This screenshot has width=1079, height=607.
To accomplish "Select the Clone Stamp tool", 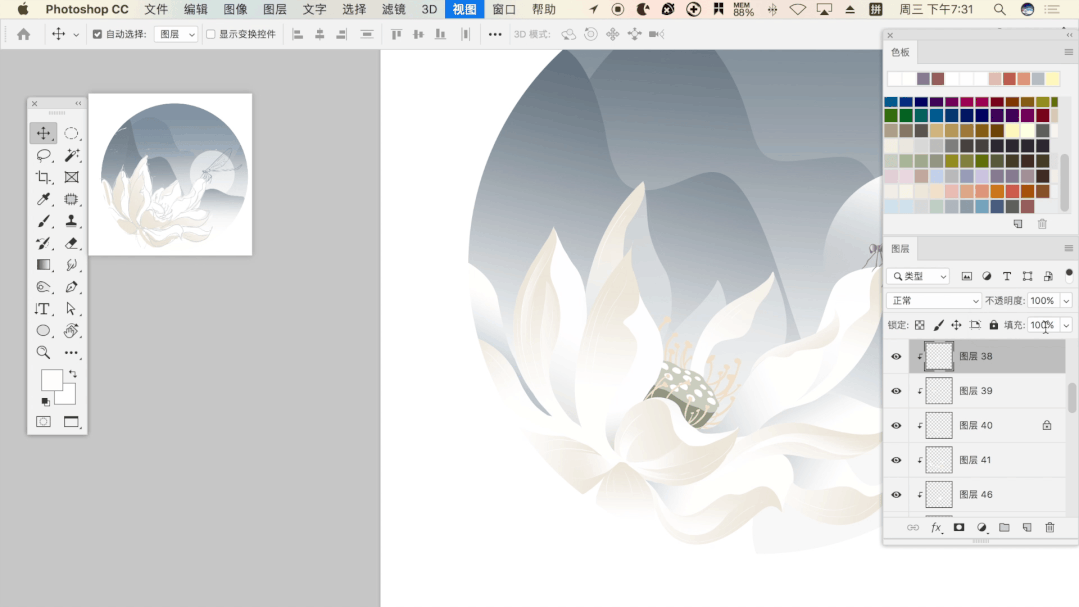I will point(71,221).
